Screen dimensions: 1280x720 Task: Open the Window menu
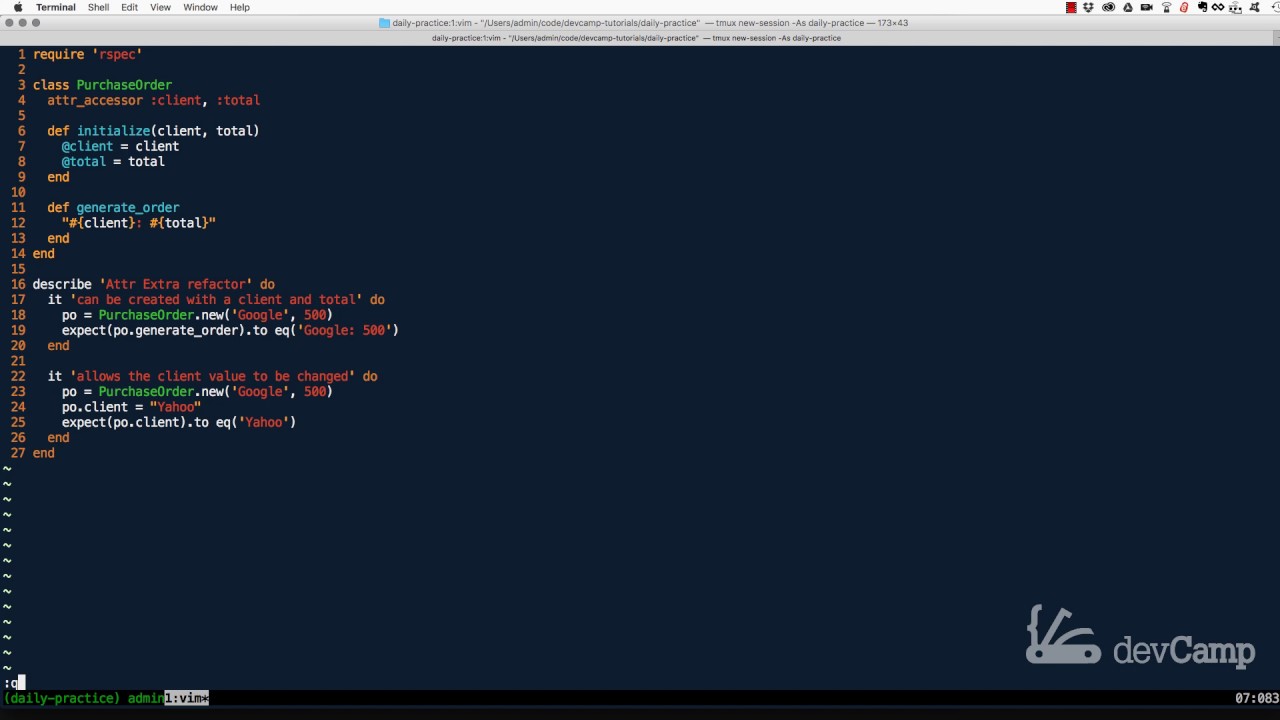click(x=200, y=7)
